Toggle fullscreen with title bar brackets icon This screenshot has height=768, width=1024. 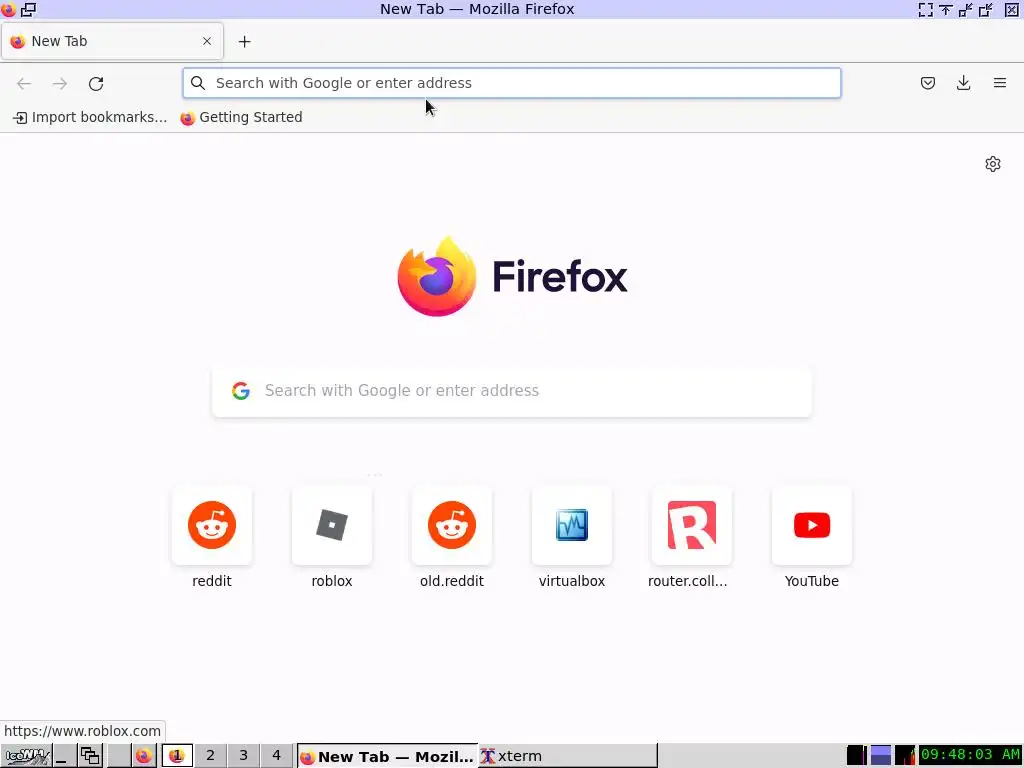tap(925, 9)
